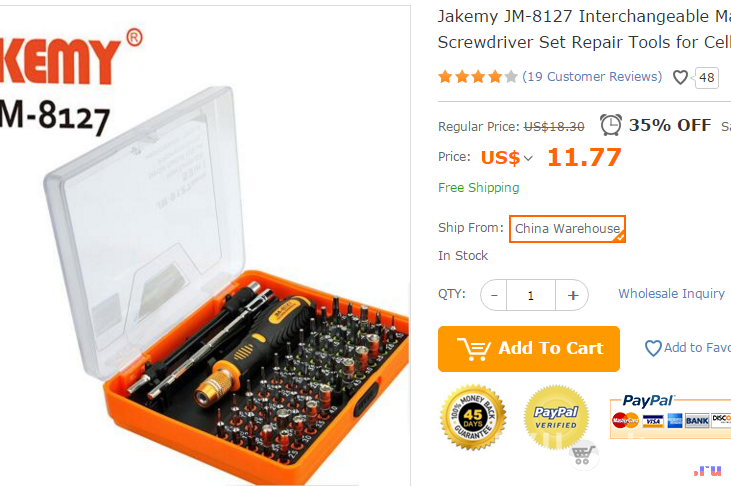This screenshot has height=486, width=731.
Task: Click the Add to Favorites link text
Action: point(697,347)
